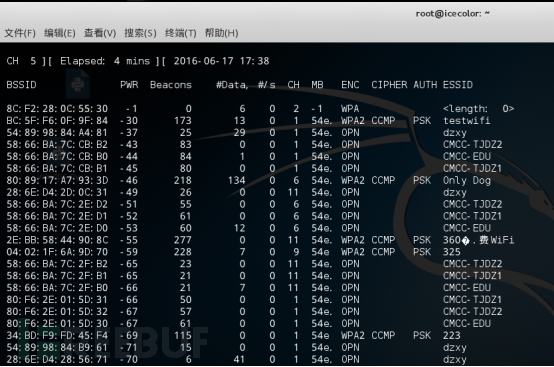Select BSSID 04:02:1F:6A:9D:70

(x=57, y=252)
